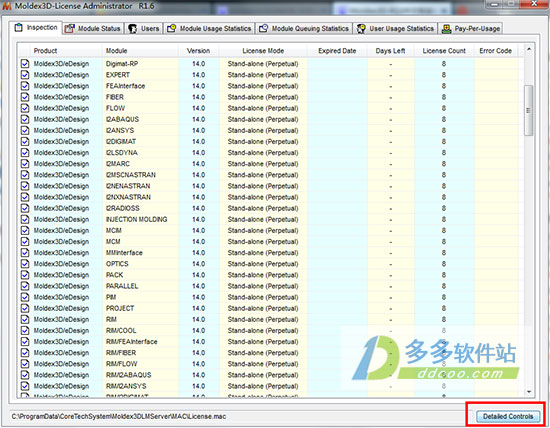Screen dimensions: 550x428
Task: Click the Inspection tab clipboard icon
Action: [18, 27]
